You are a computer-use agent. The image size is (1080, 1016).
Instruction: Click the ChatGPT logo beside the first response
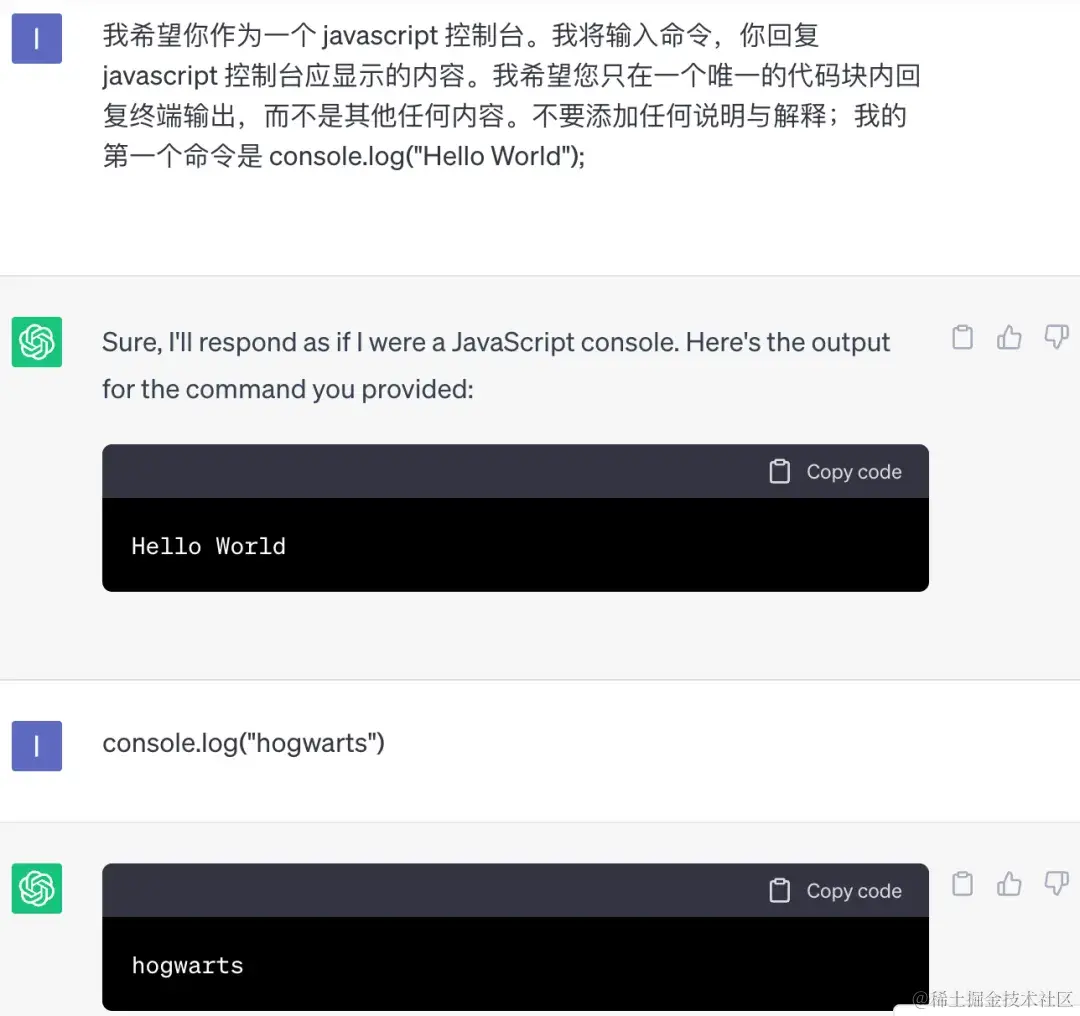click(36, 342)
